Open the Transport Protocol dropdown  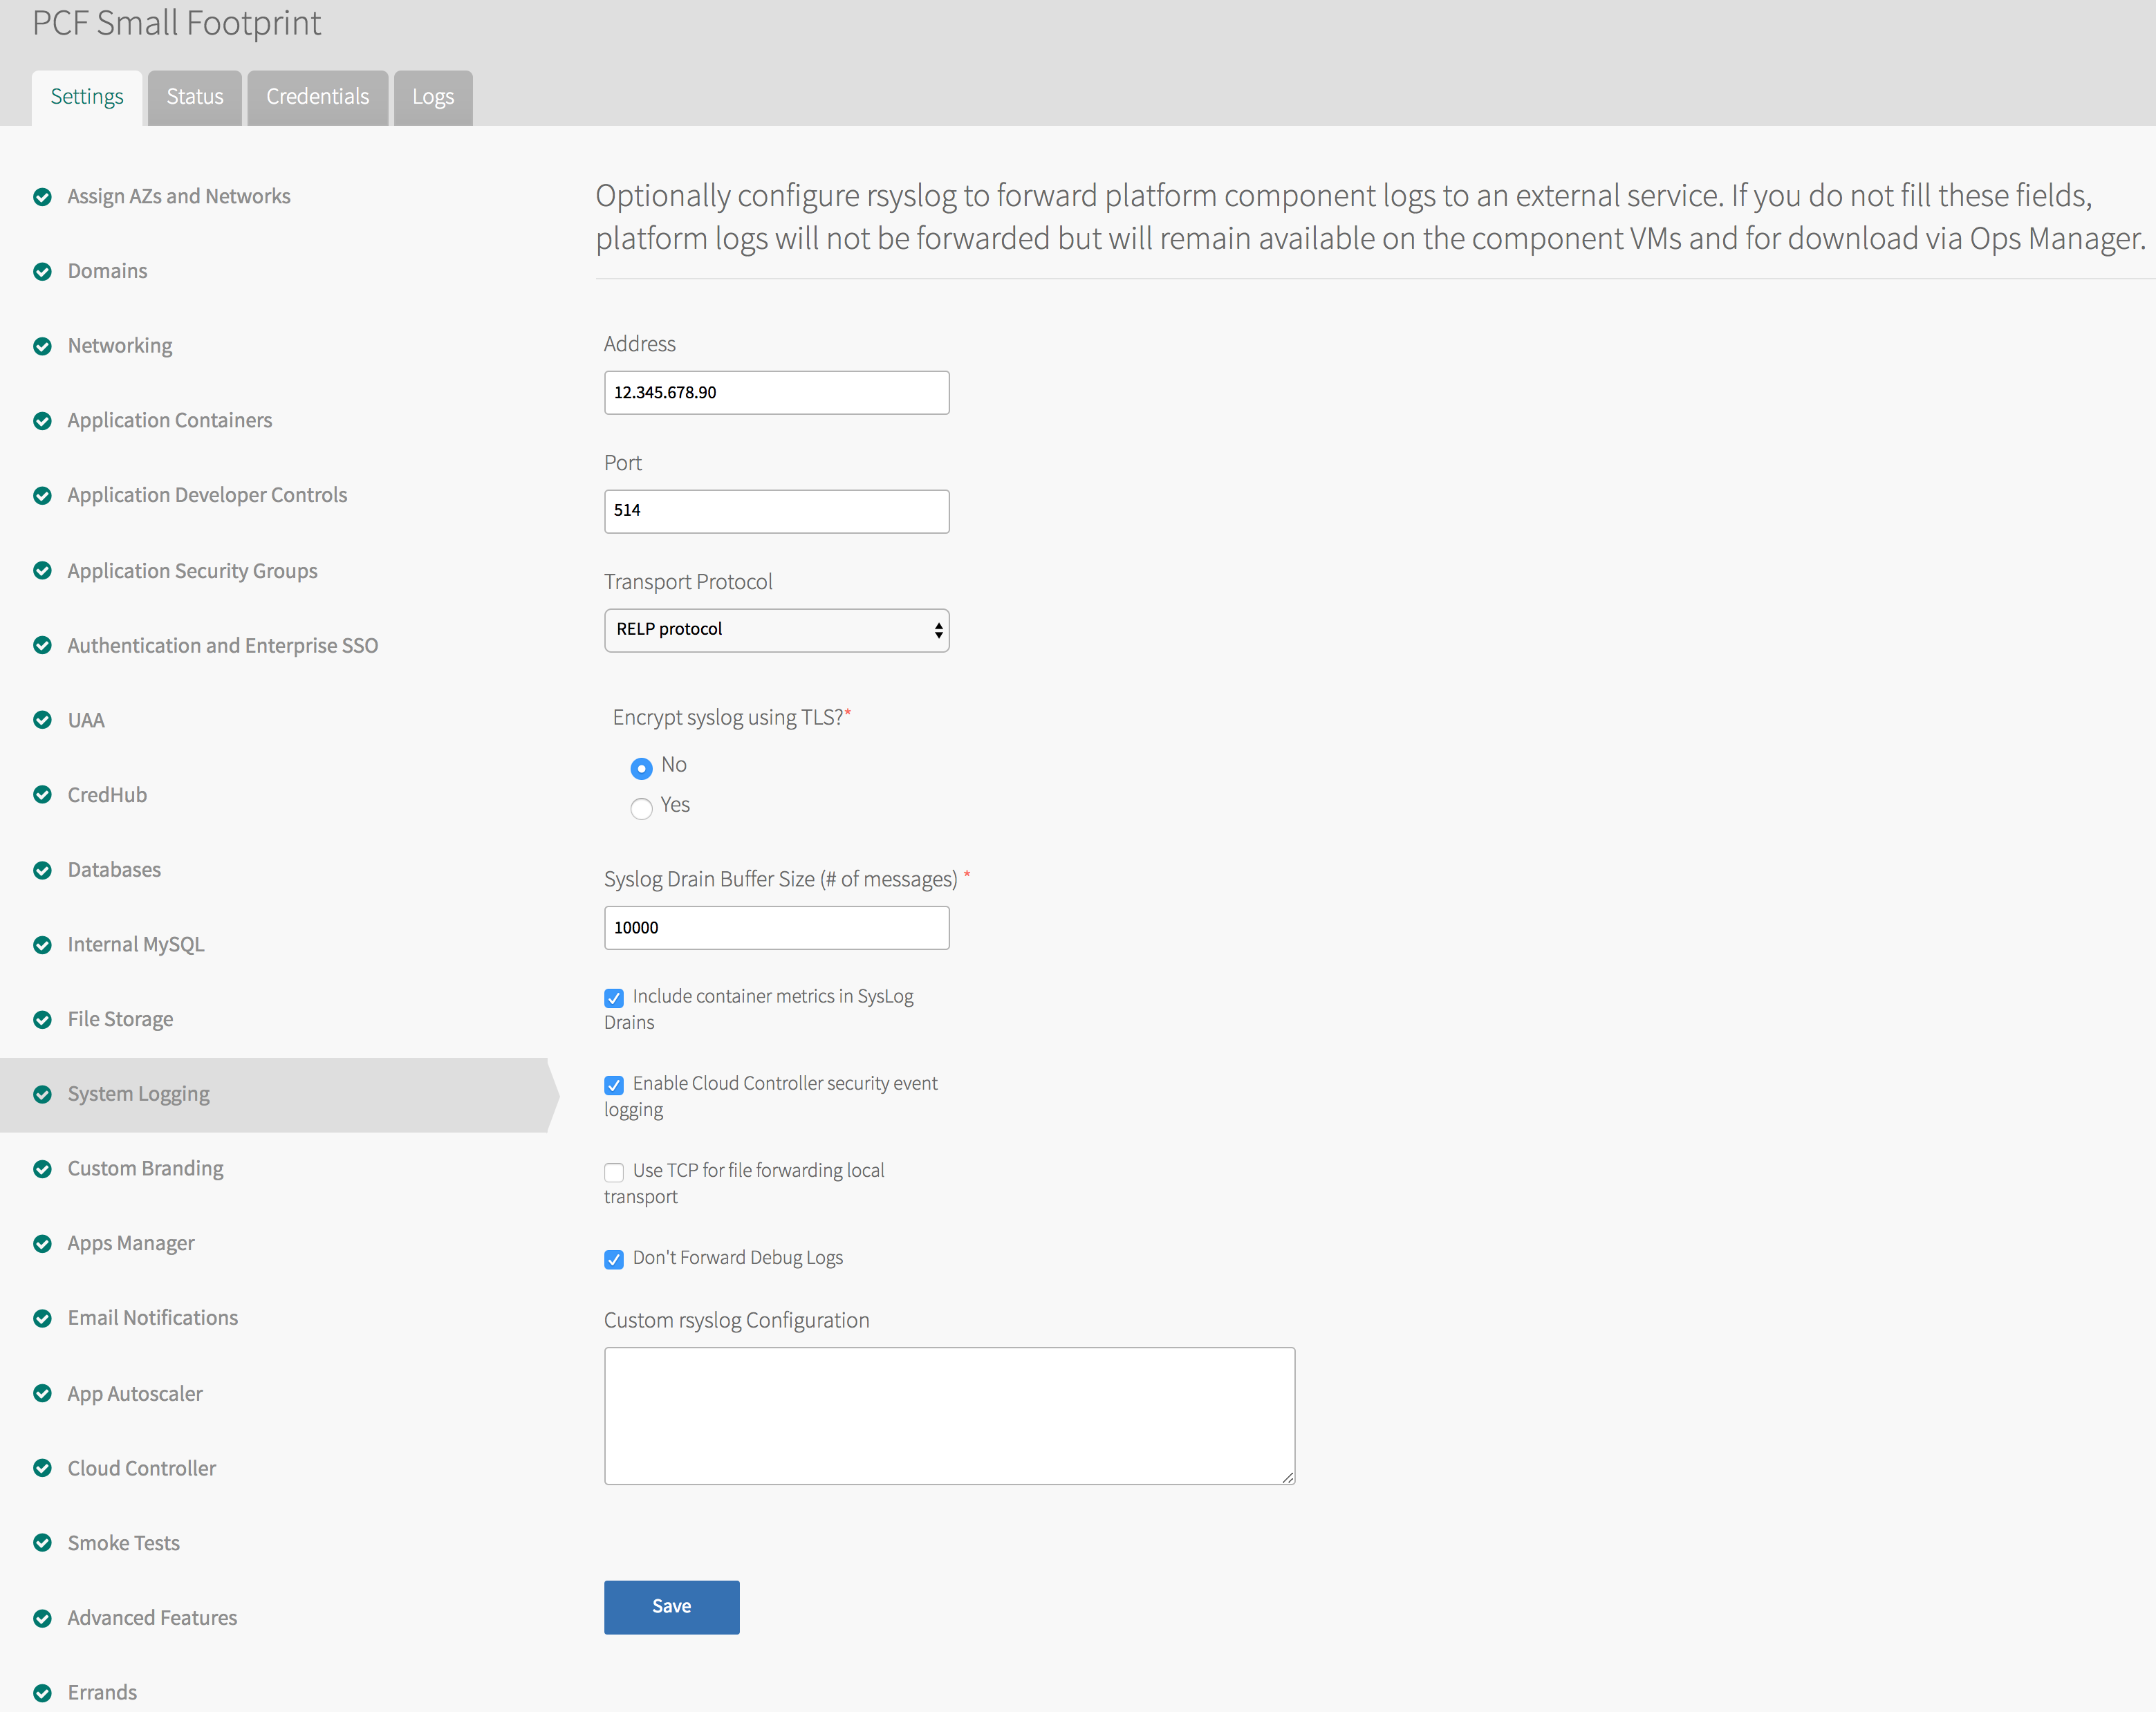(x=776, y=630)
